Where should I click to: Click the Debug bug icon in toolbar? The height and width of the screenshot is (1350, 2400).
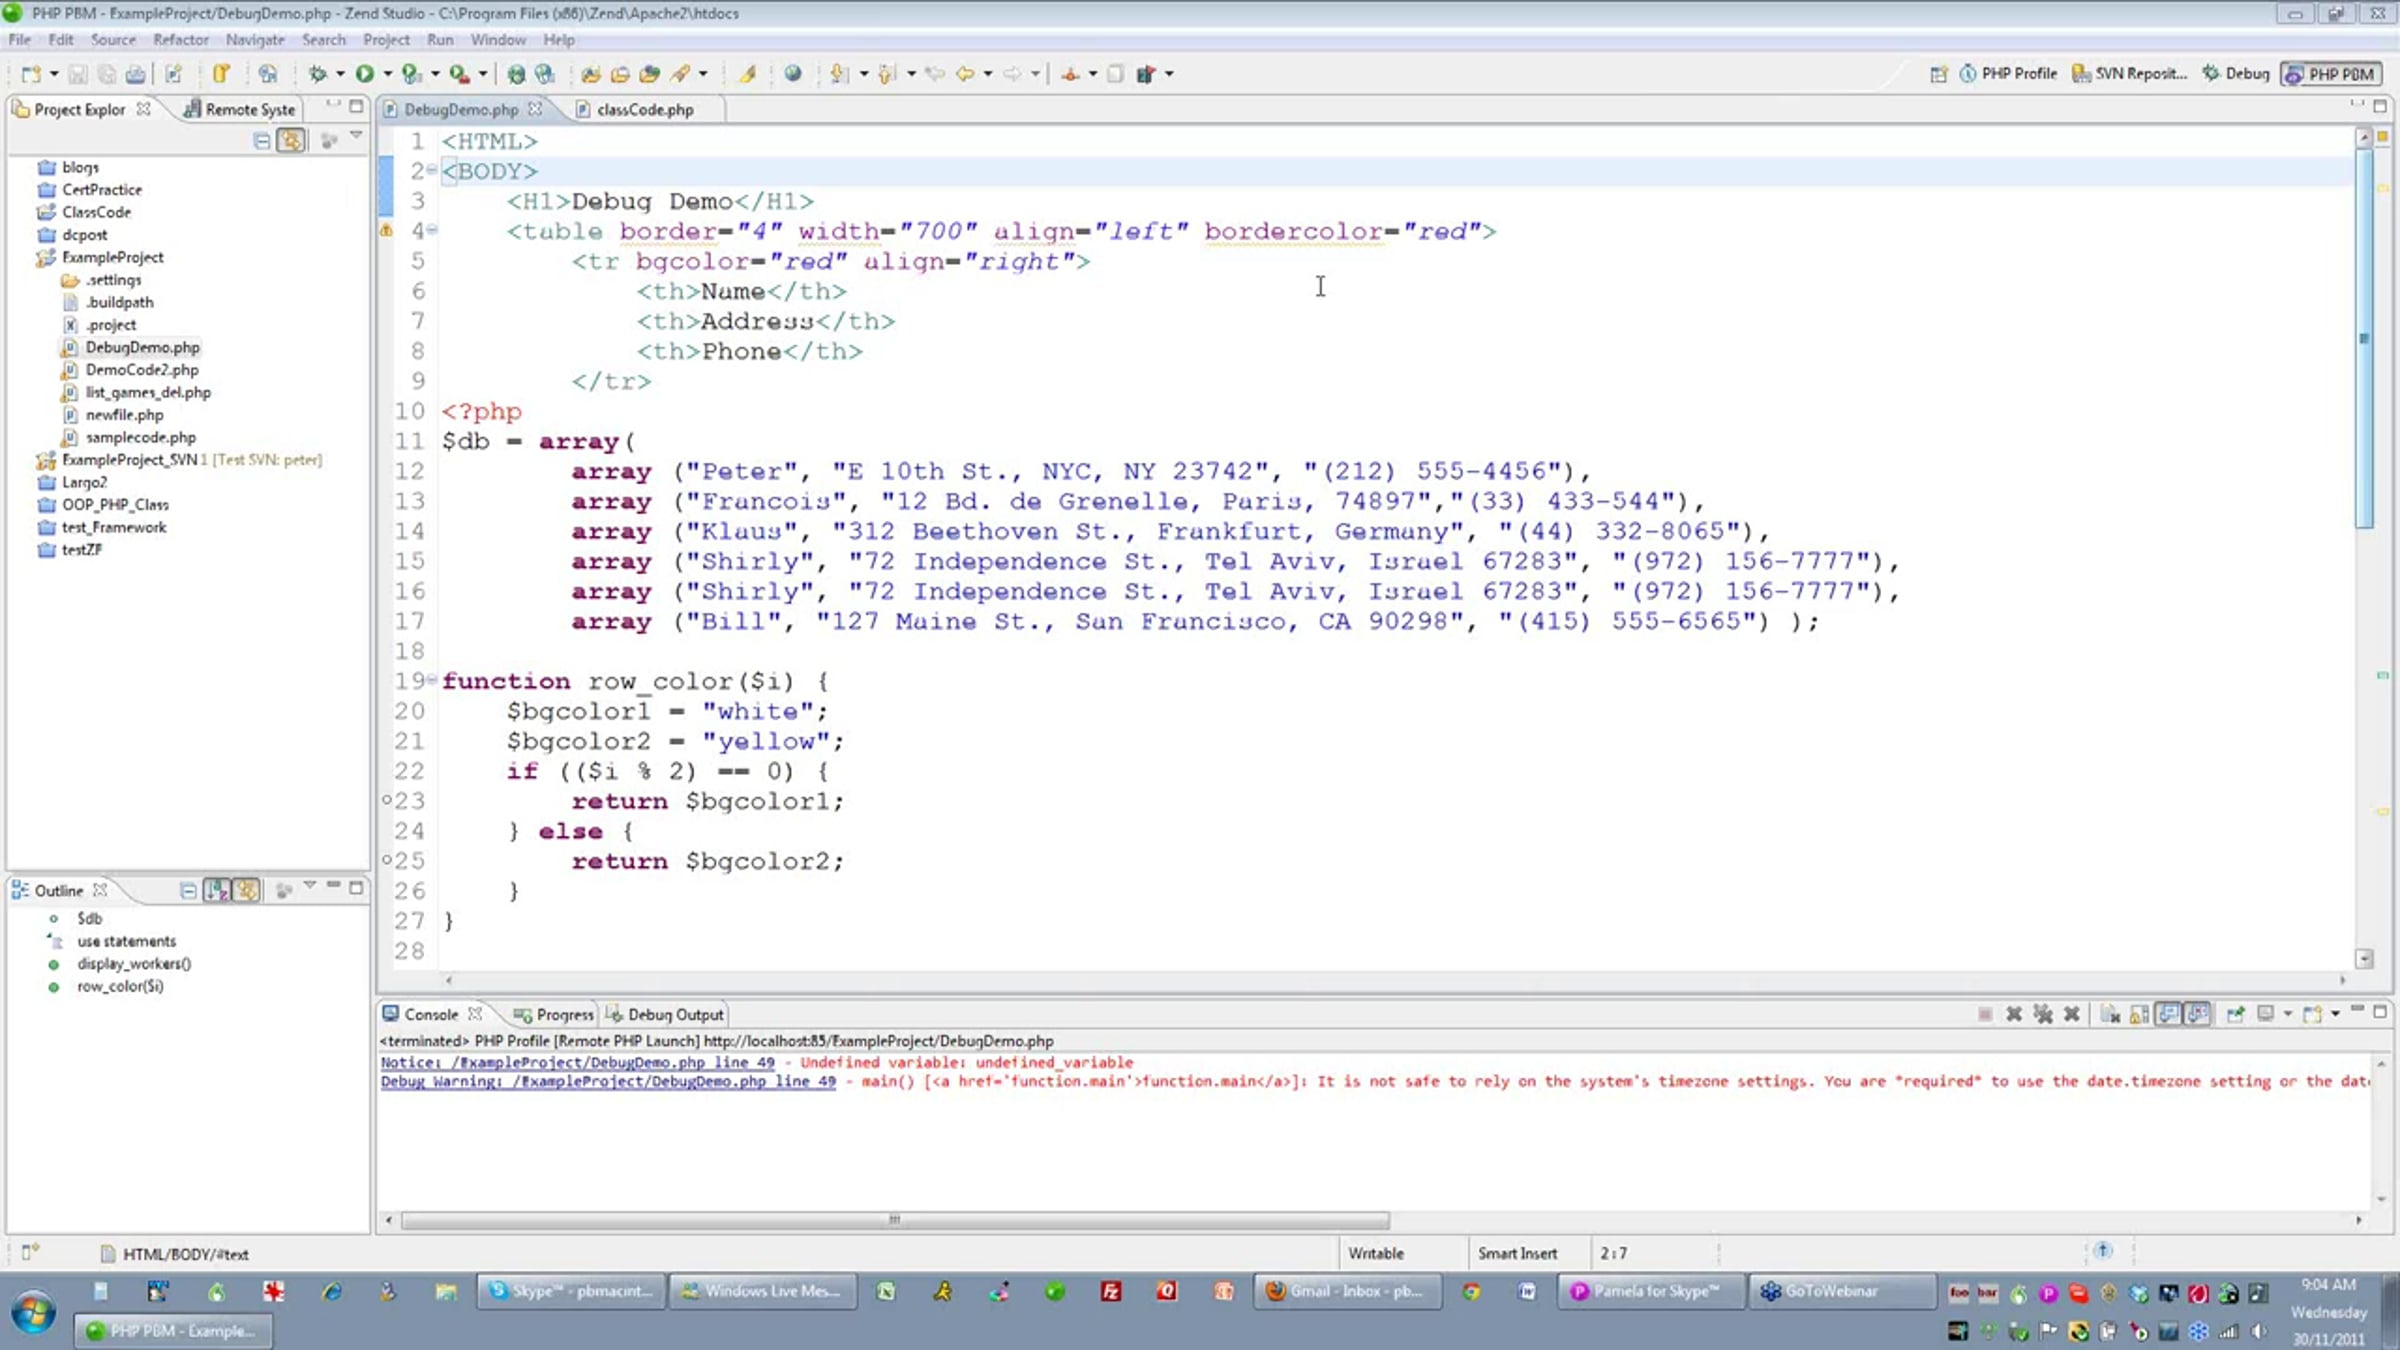(x=318, y=73)
